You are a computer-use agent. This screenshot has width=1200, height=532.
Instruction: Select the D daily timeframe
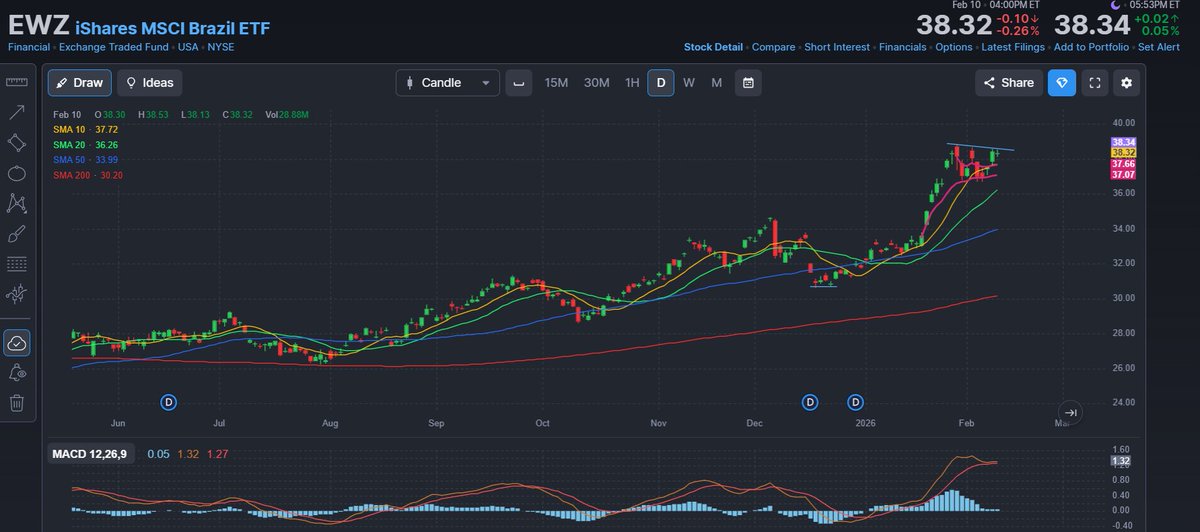coord(660,83)
